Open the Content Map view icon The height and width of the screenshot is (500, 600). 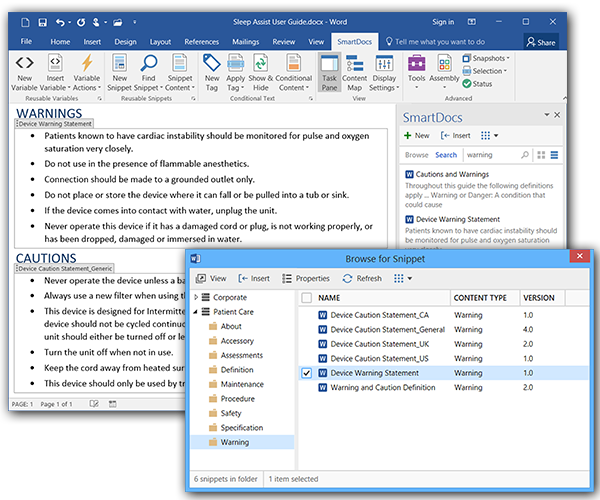click(x=355, y=63)
